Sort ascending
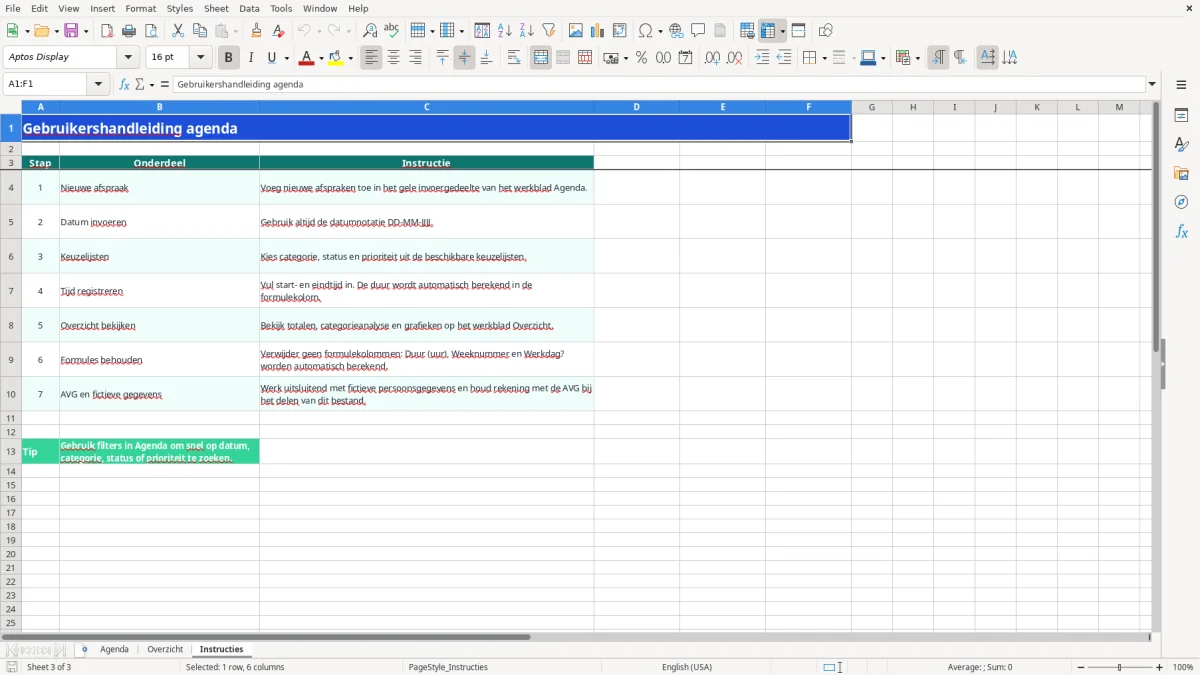 click(x=504, y=31)
